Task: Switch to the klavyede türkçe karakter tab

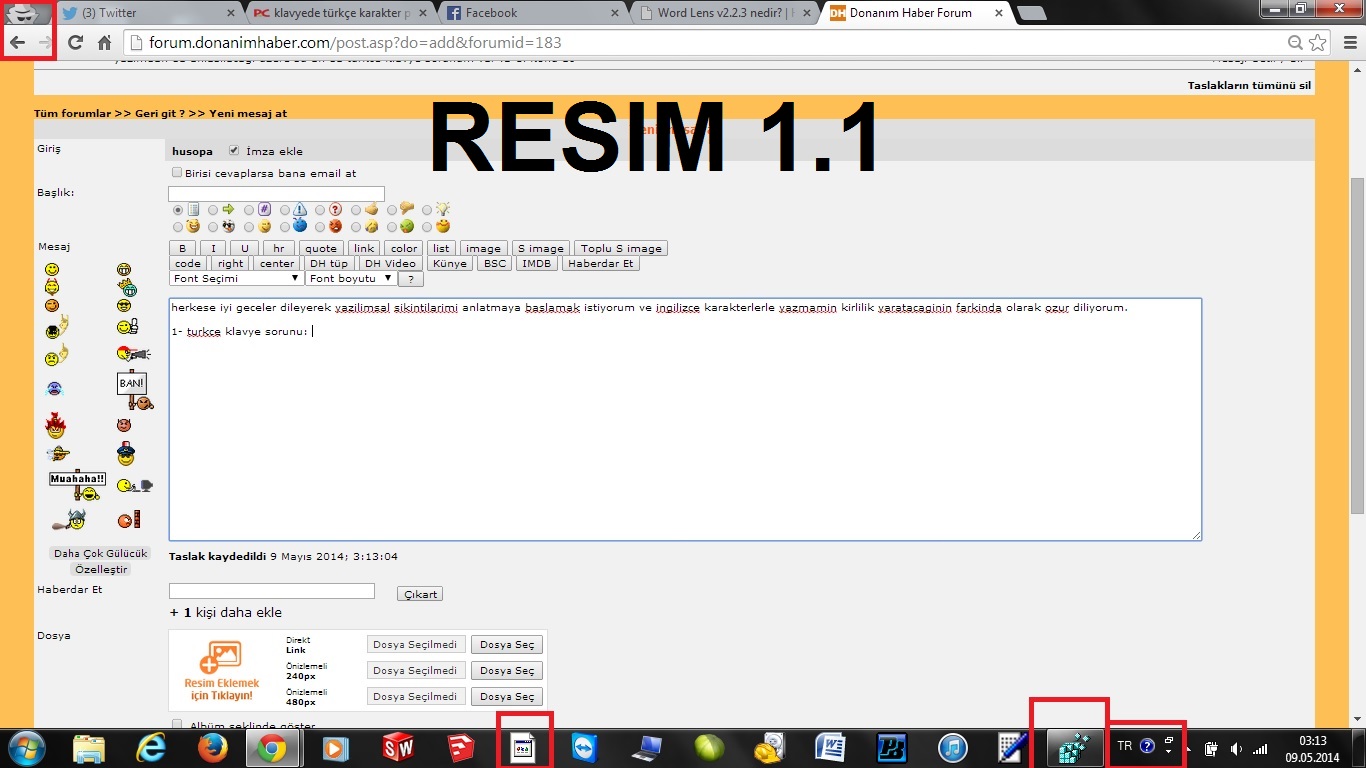Action: pyautogui.click(x=342, y=13)
